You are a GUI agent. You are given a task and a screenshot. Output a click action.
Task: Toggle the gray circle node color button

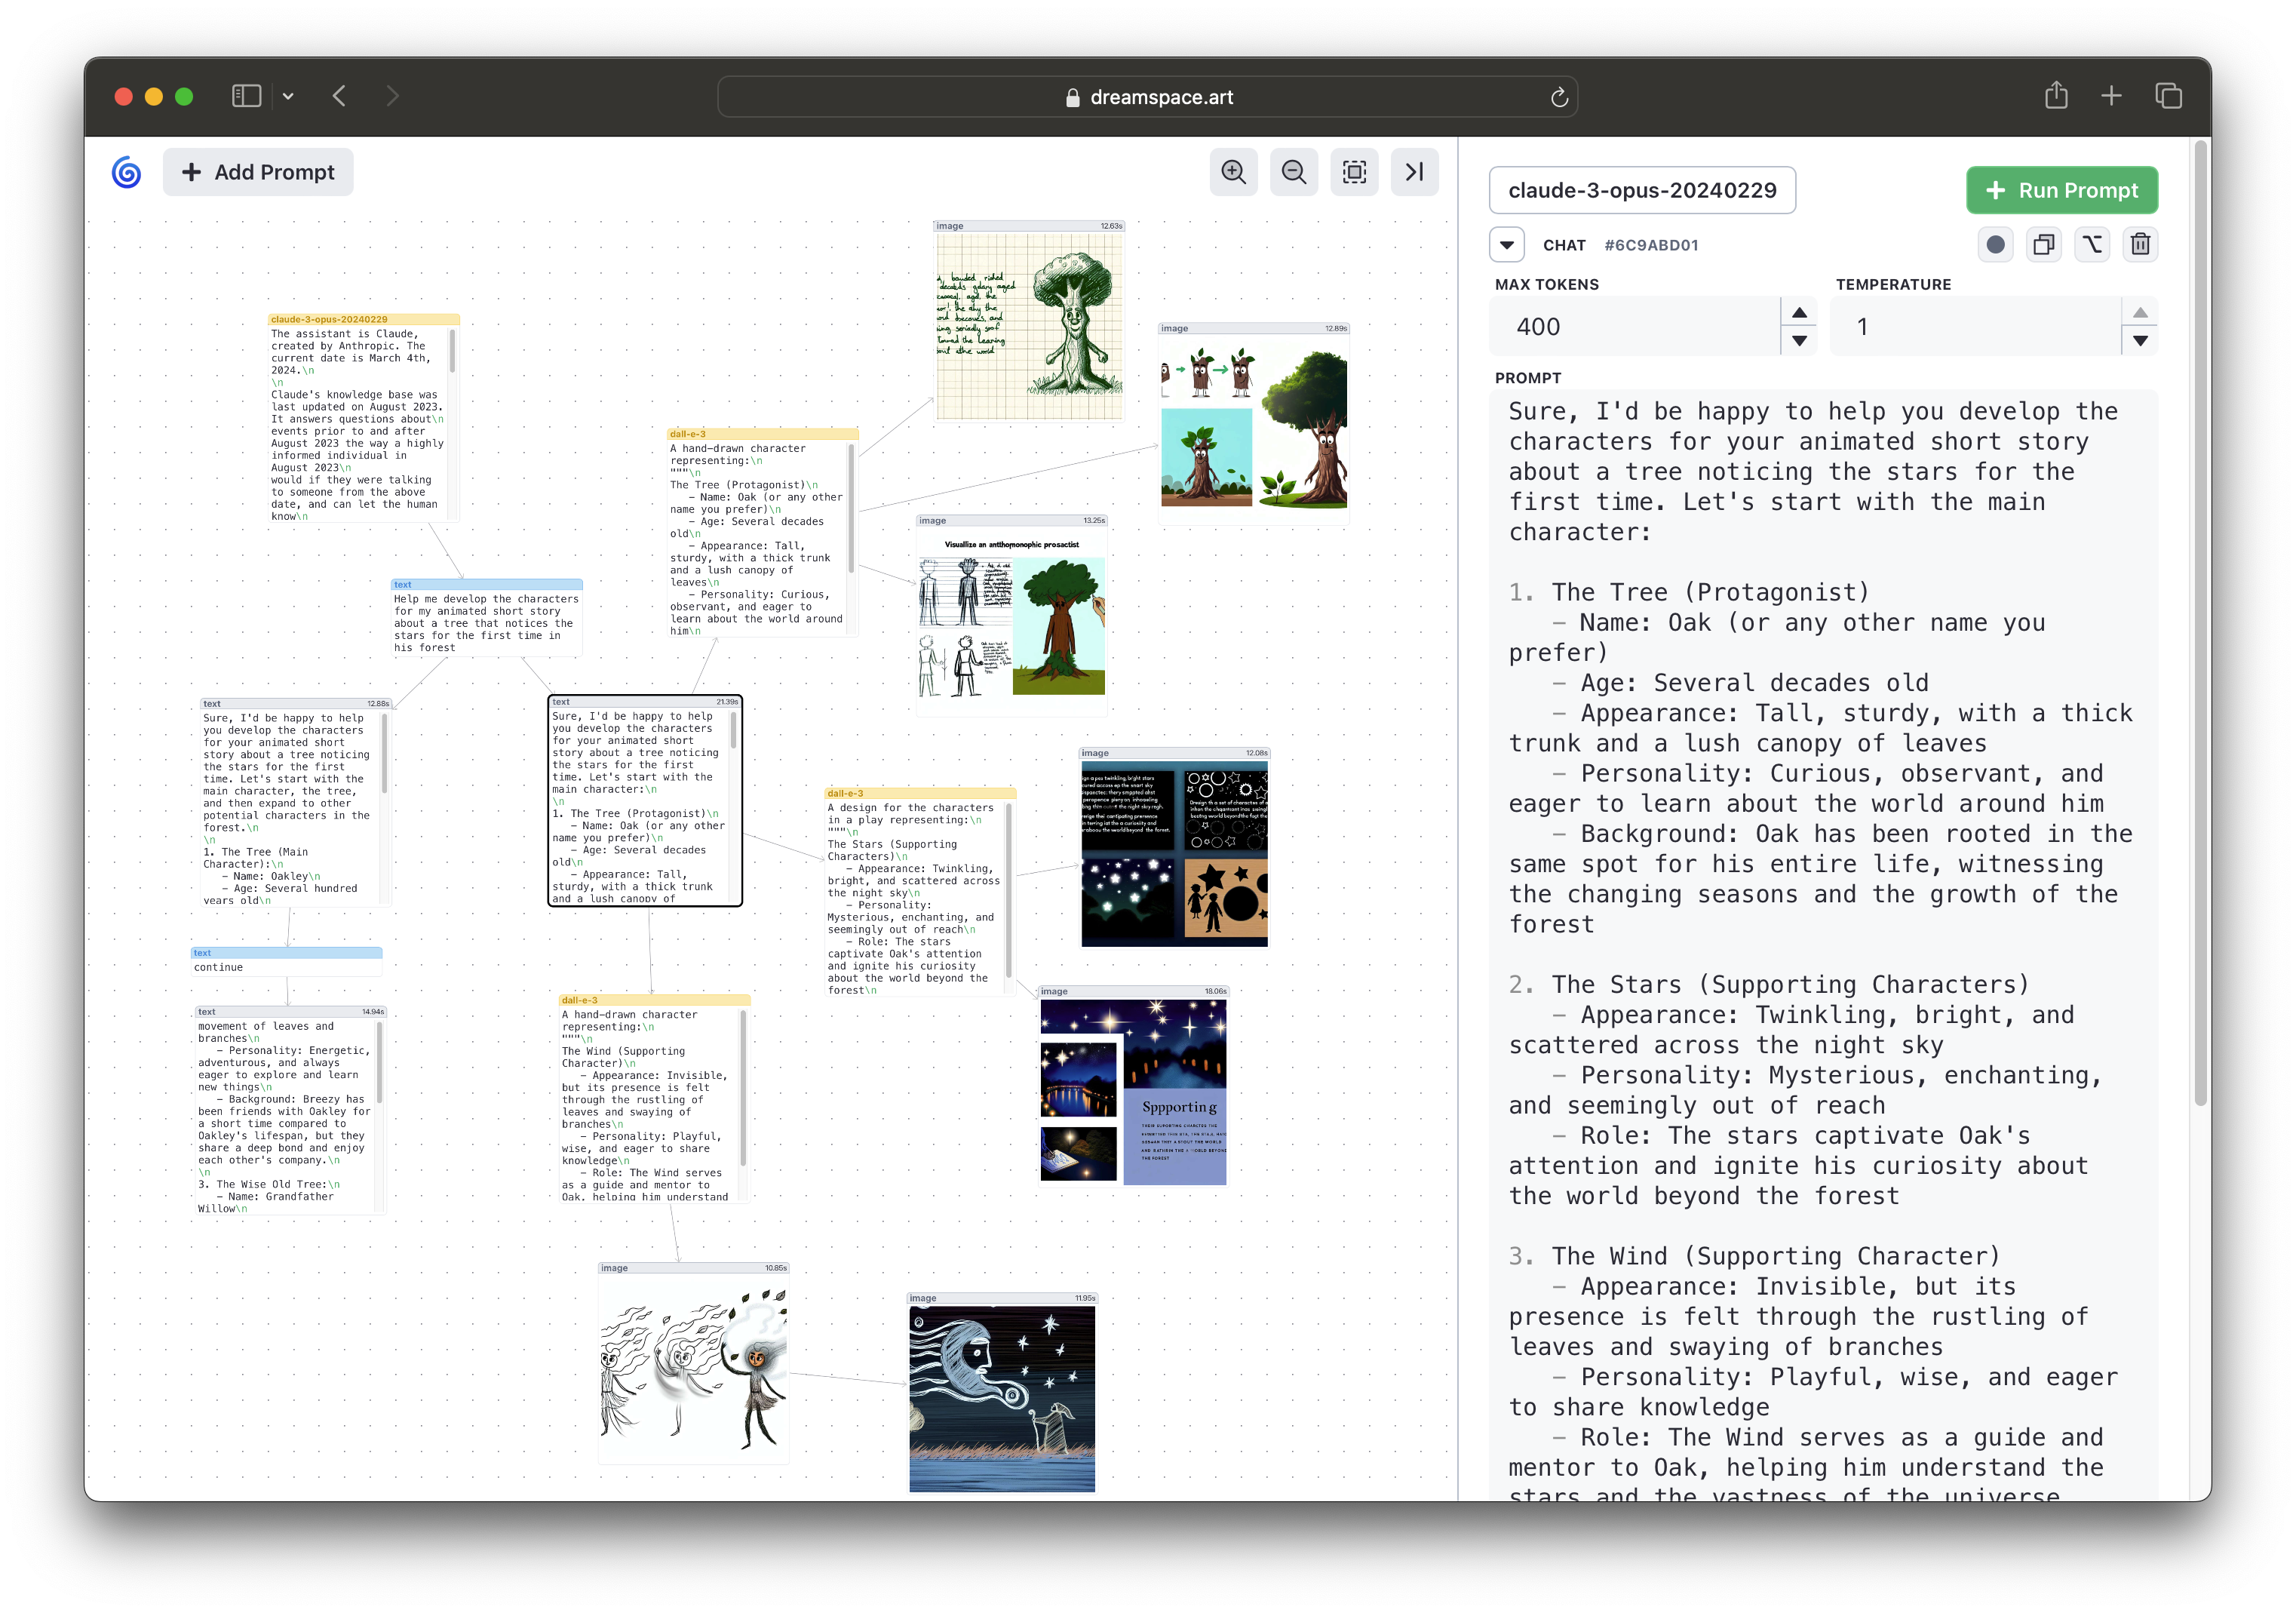coord(1995,245)
